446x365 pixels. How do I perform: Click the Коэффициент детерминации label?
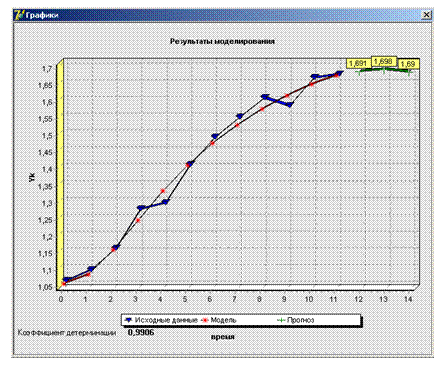67,333
